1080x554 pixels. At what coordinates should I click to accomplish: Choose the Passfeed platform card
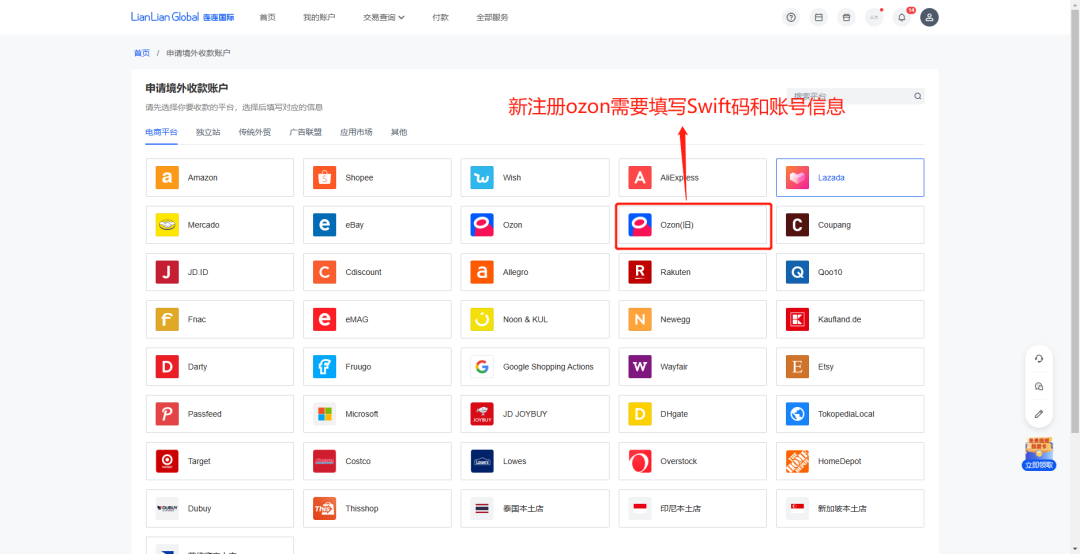[220, 414]
